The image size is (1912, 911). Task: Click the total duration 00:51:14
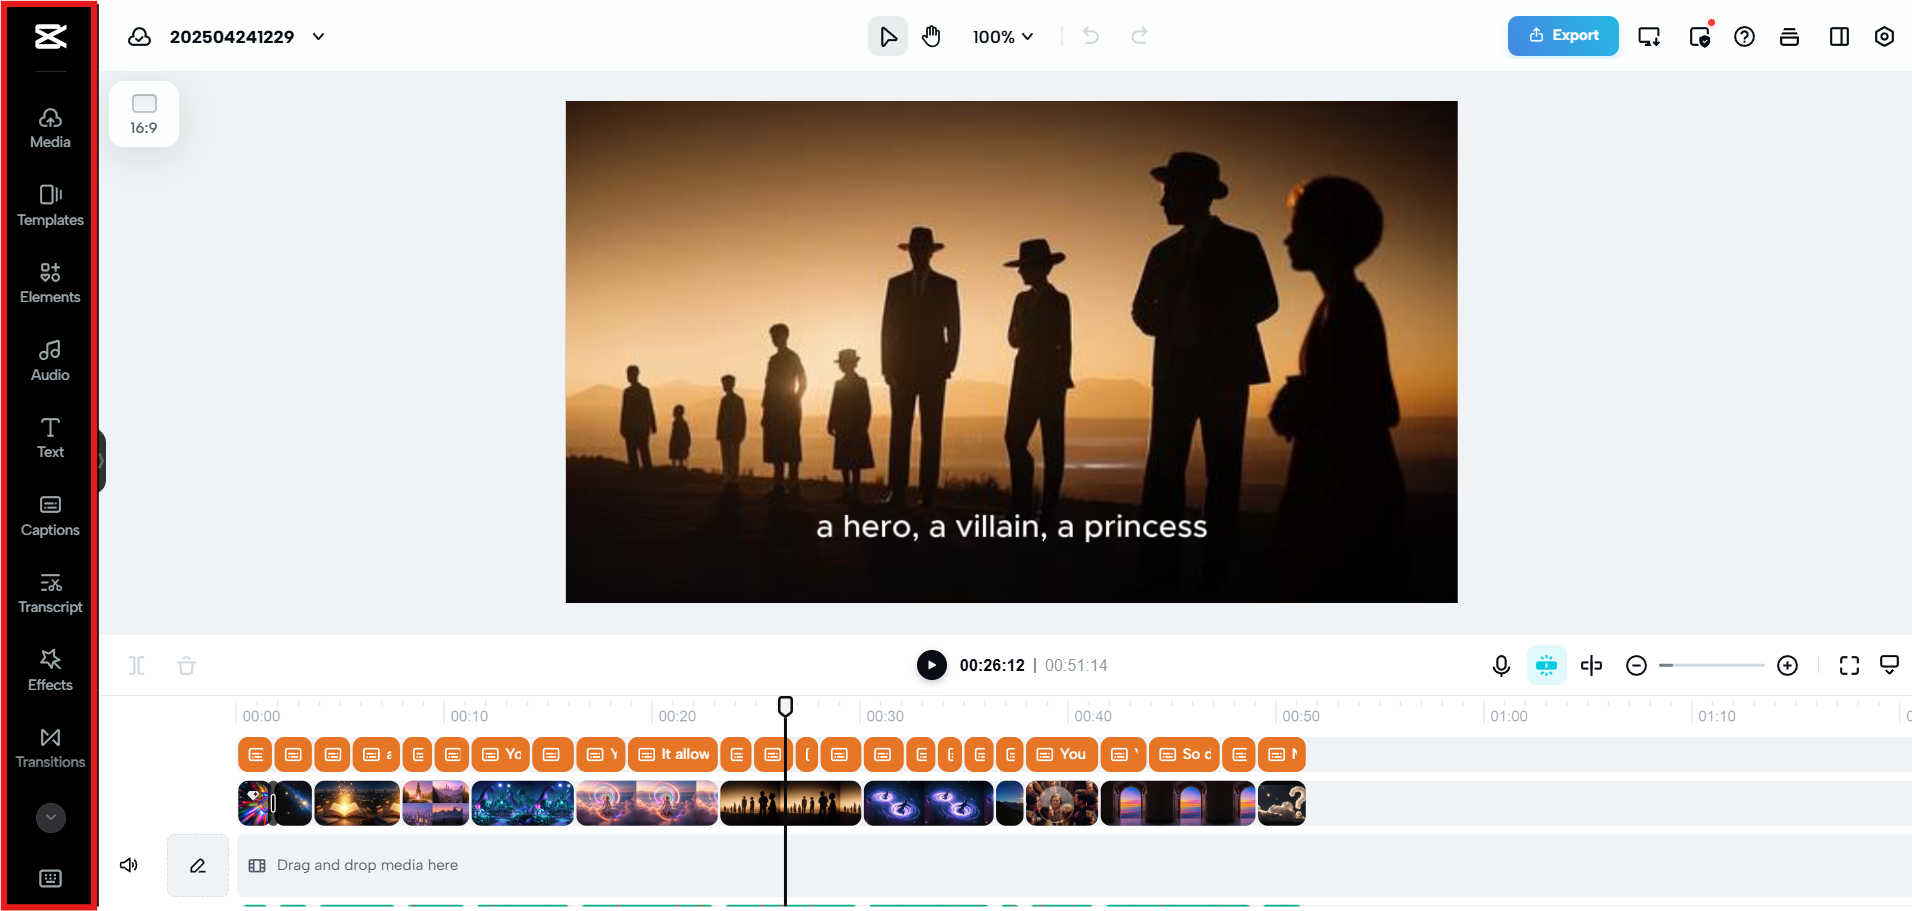1076,666
